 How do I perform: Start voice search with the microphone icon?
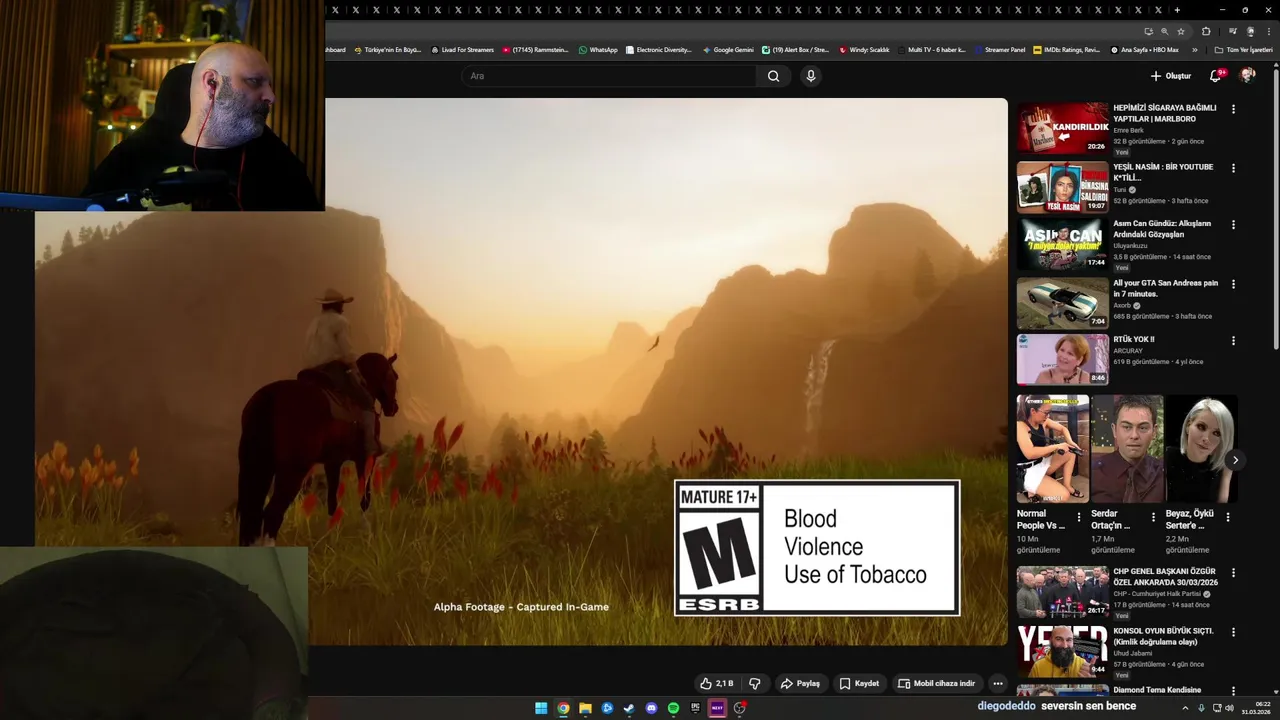(811, 76)
